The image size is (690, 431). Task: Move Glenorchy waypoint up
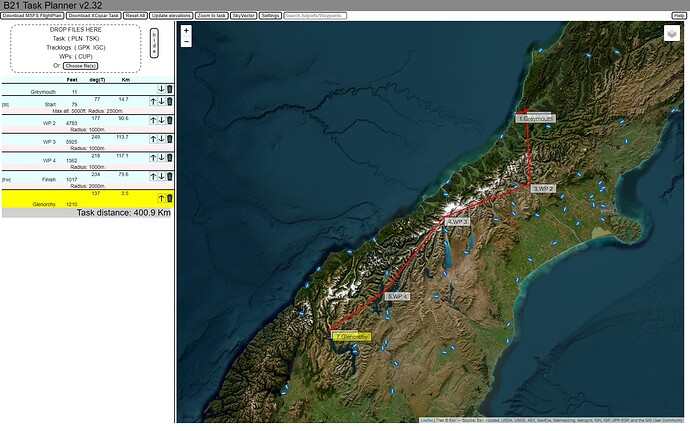click(161, 199)
